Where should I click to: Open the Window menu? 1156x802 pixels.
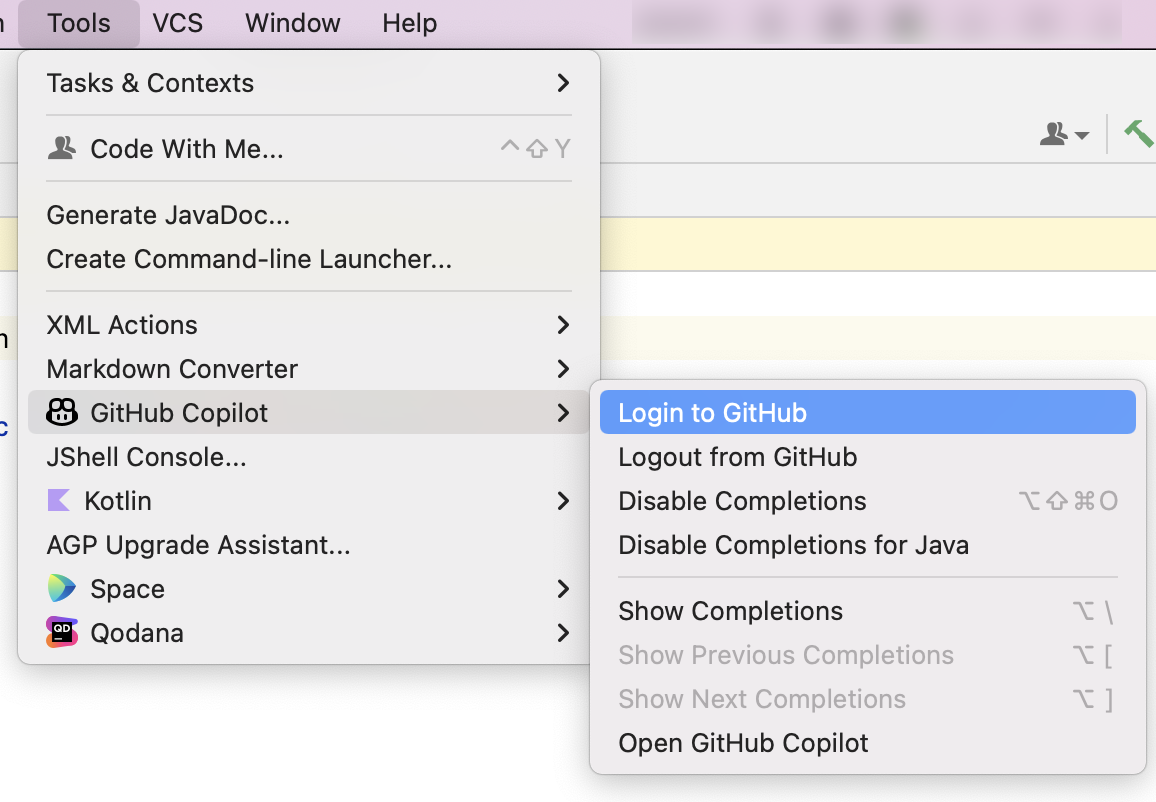pyautogui.click(x=291, y=23)
